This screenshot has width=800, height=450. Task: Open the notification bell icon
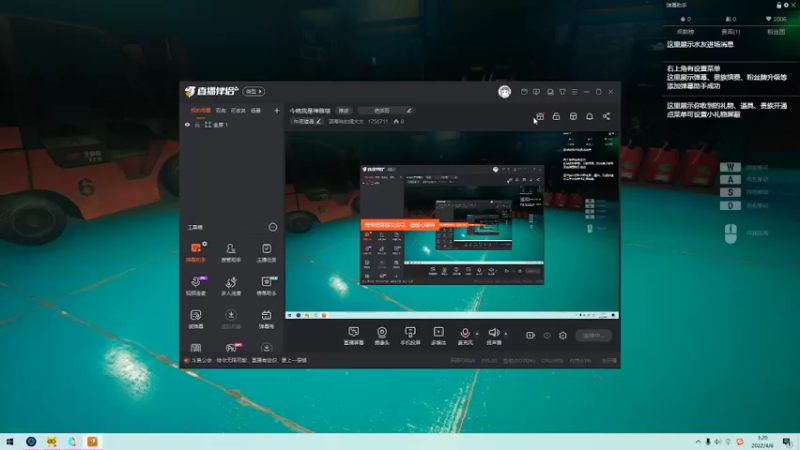589,116
